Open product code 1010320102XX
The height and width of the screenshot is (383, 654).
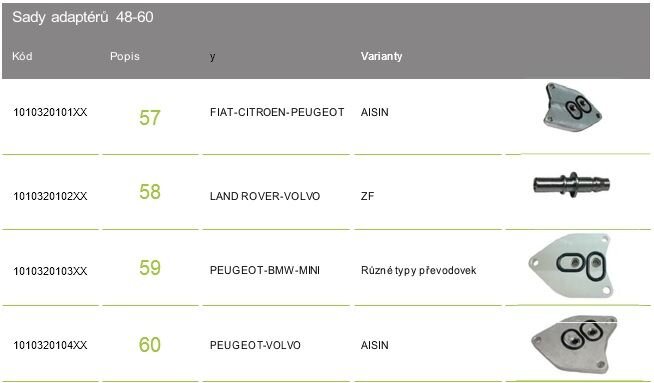(x=50, y=196)
